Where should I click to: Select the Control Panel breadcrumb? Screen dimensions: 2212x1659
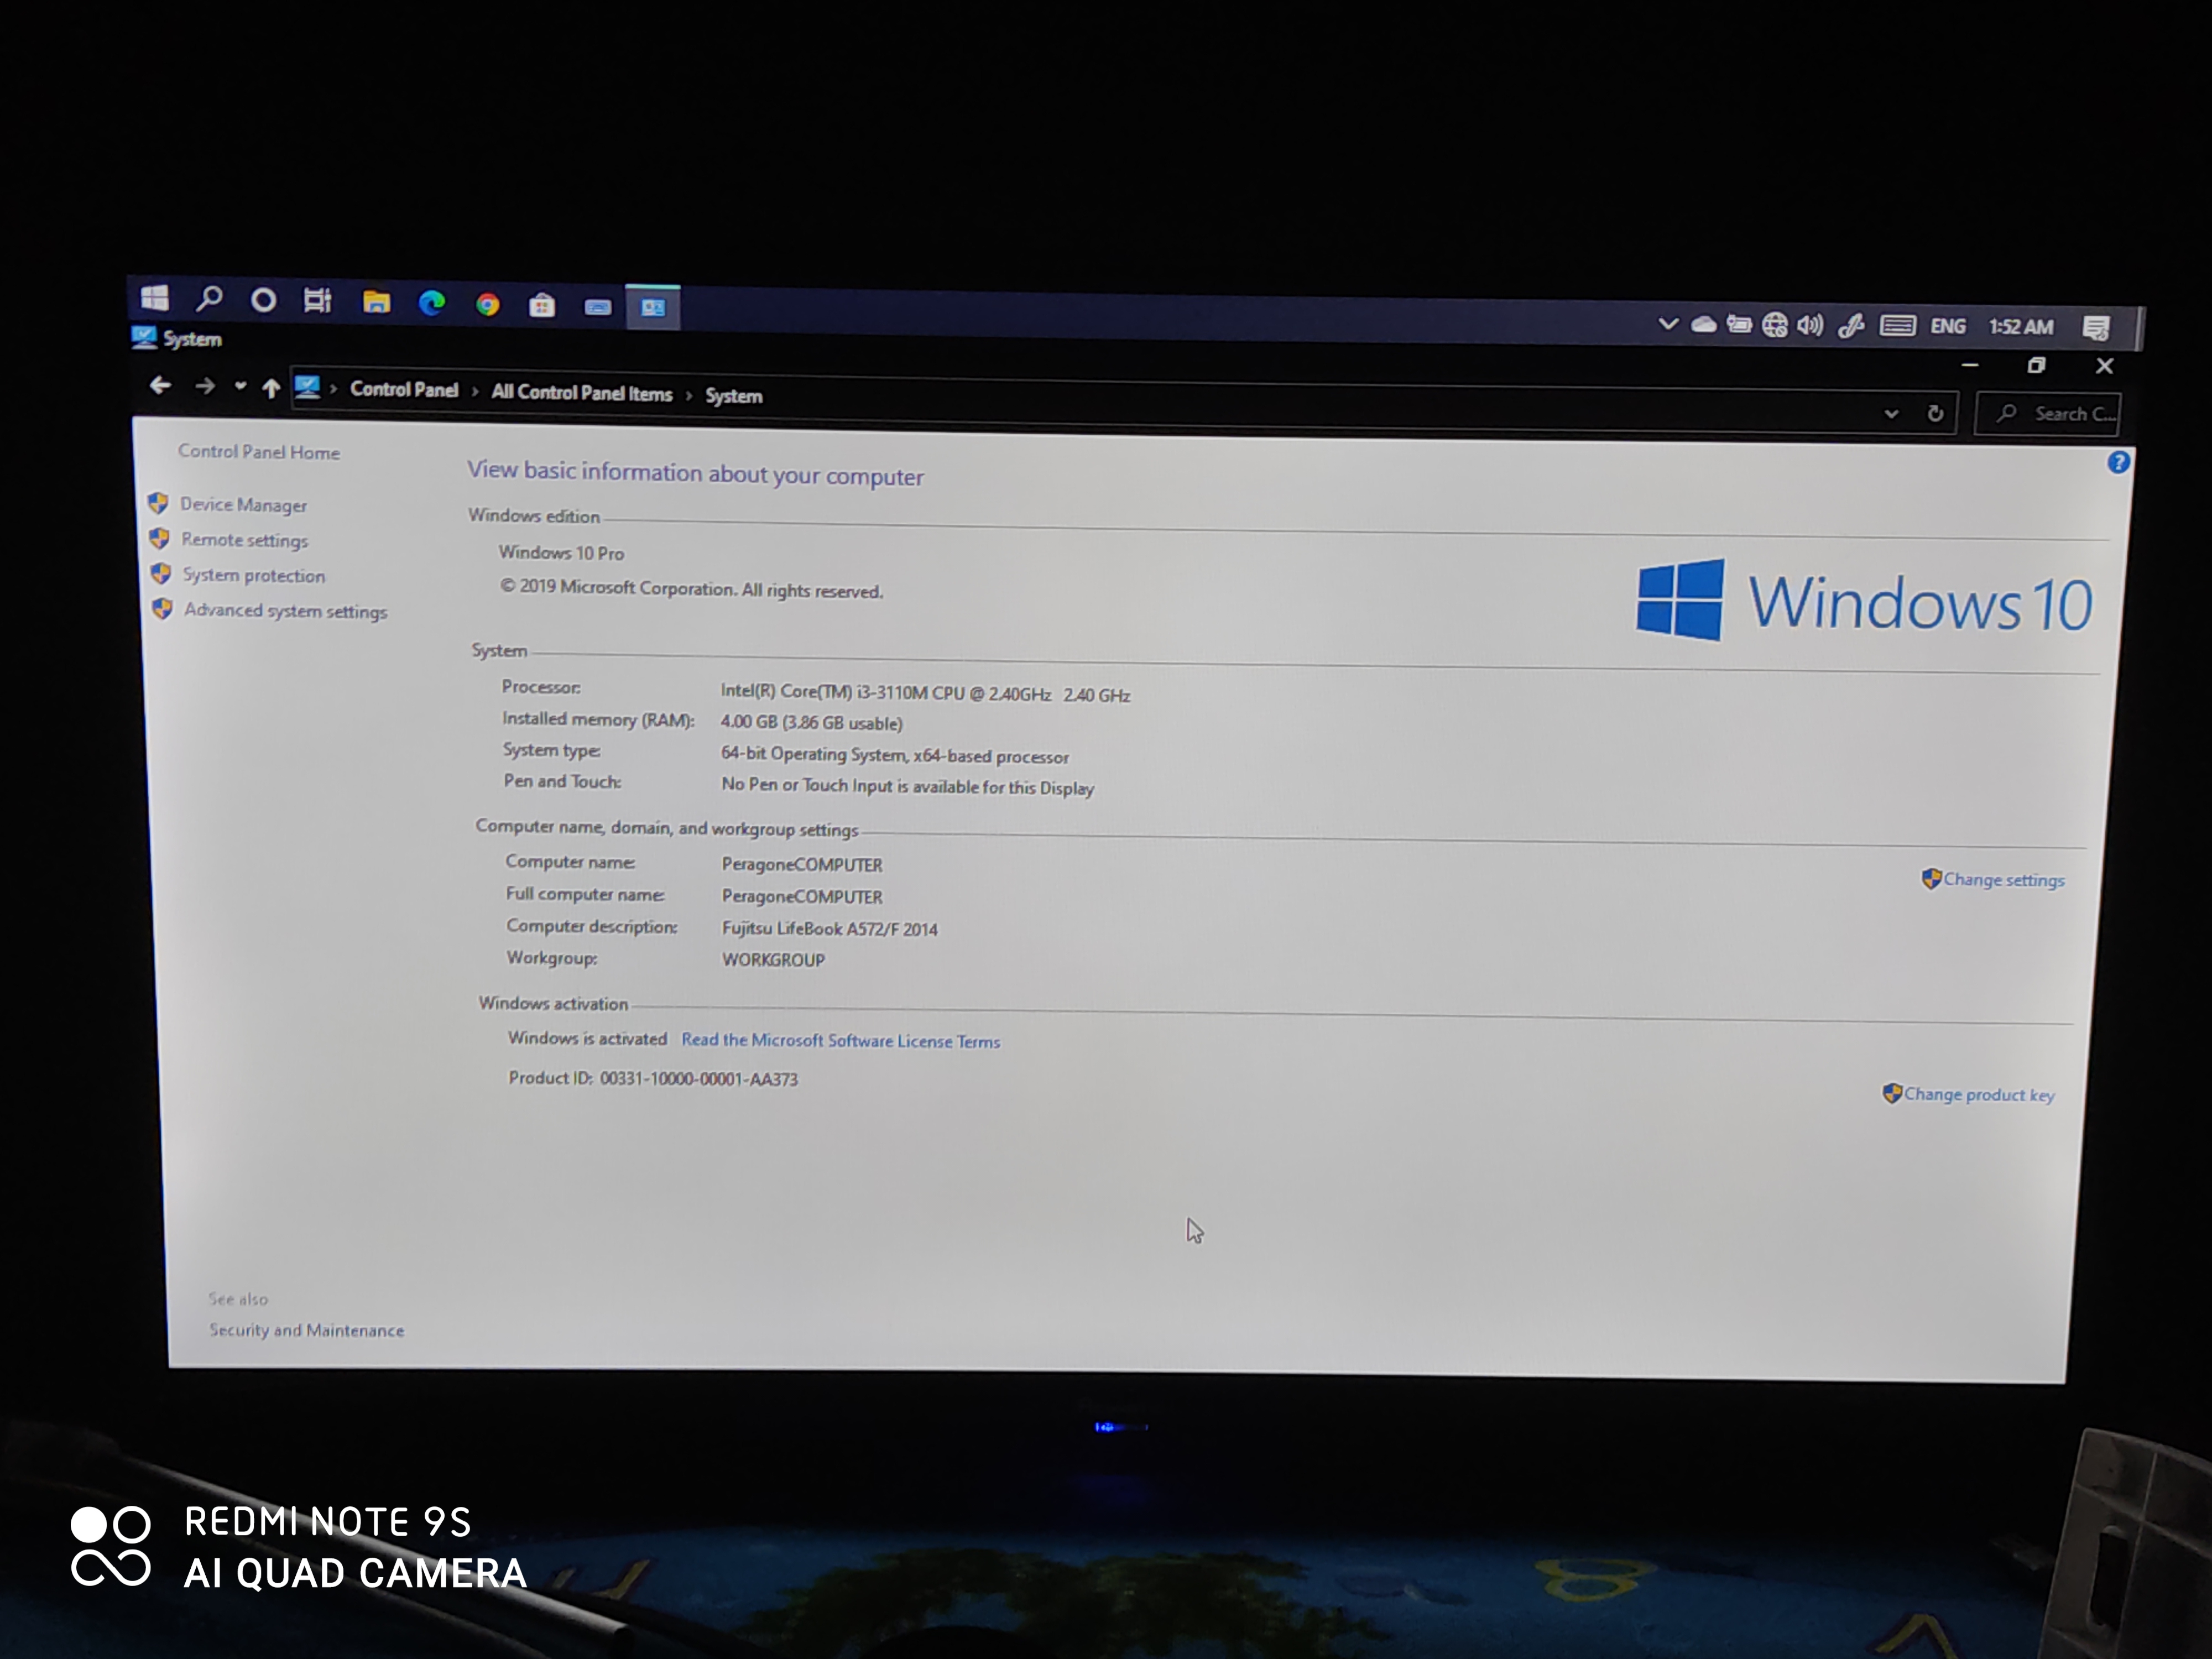pos(404,390)
